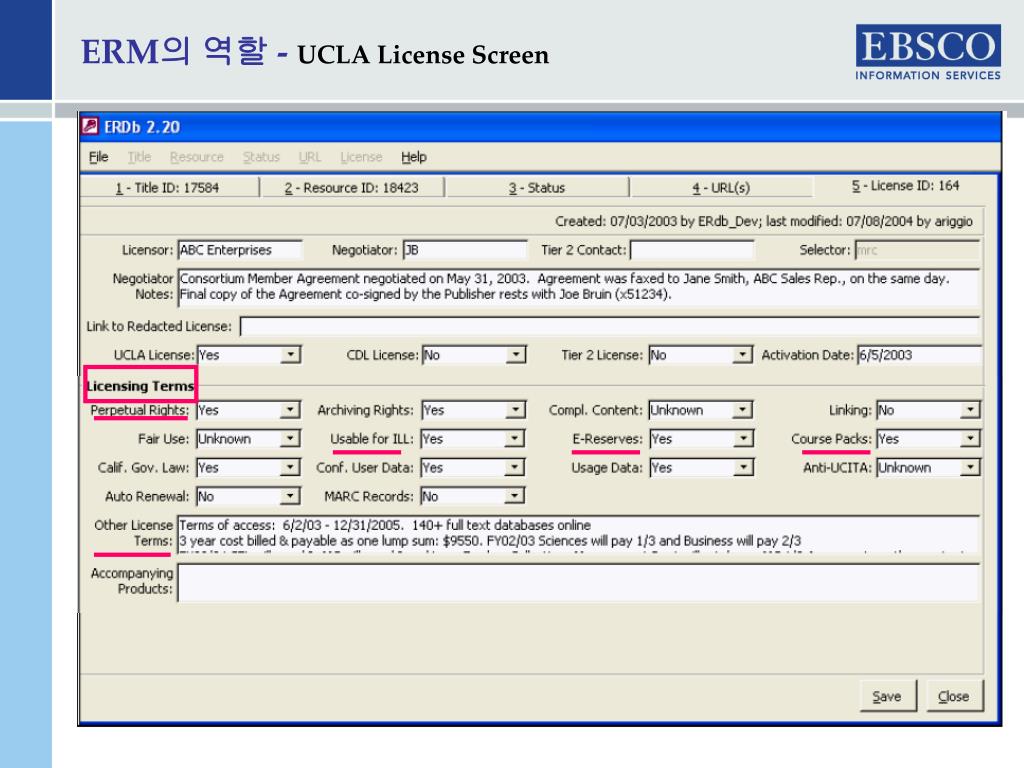Screen dimensions: 1024x768
Task: Expand the Usage Data dropdown
Action: point(743,467)
